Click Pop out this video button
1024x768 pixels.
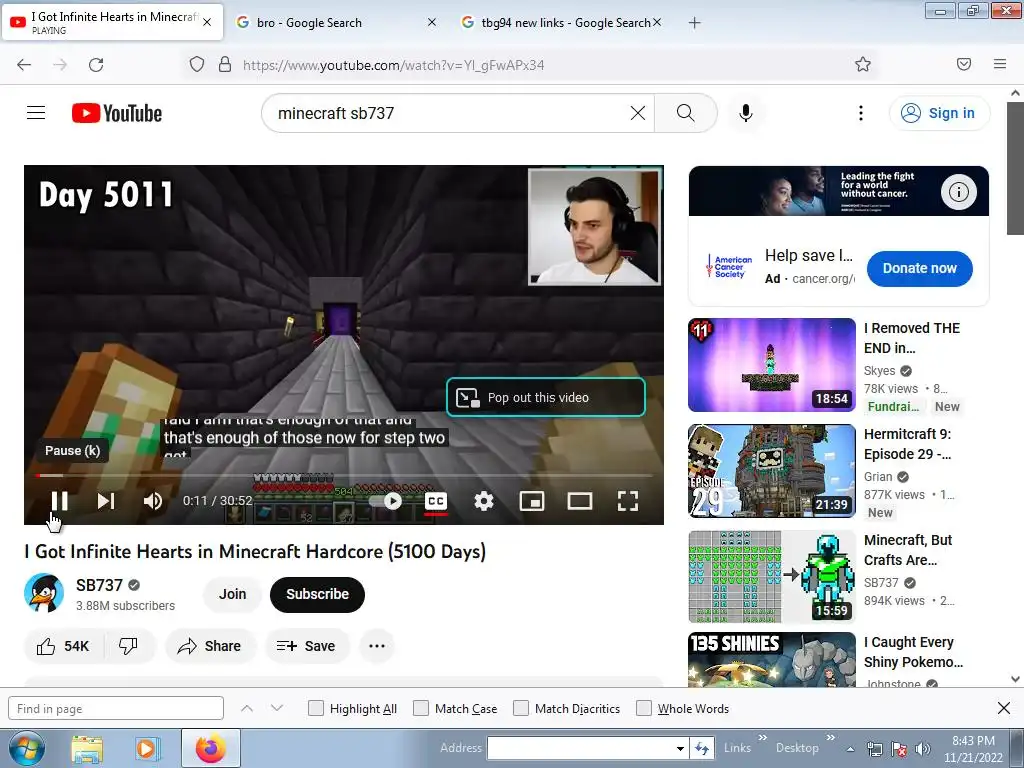coord(545,397)
